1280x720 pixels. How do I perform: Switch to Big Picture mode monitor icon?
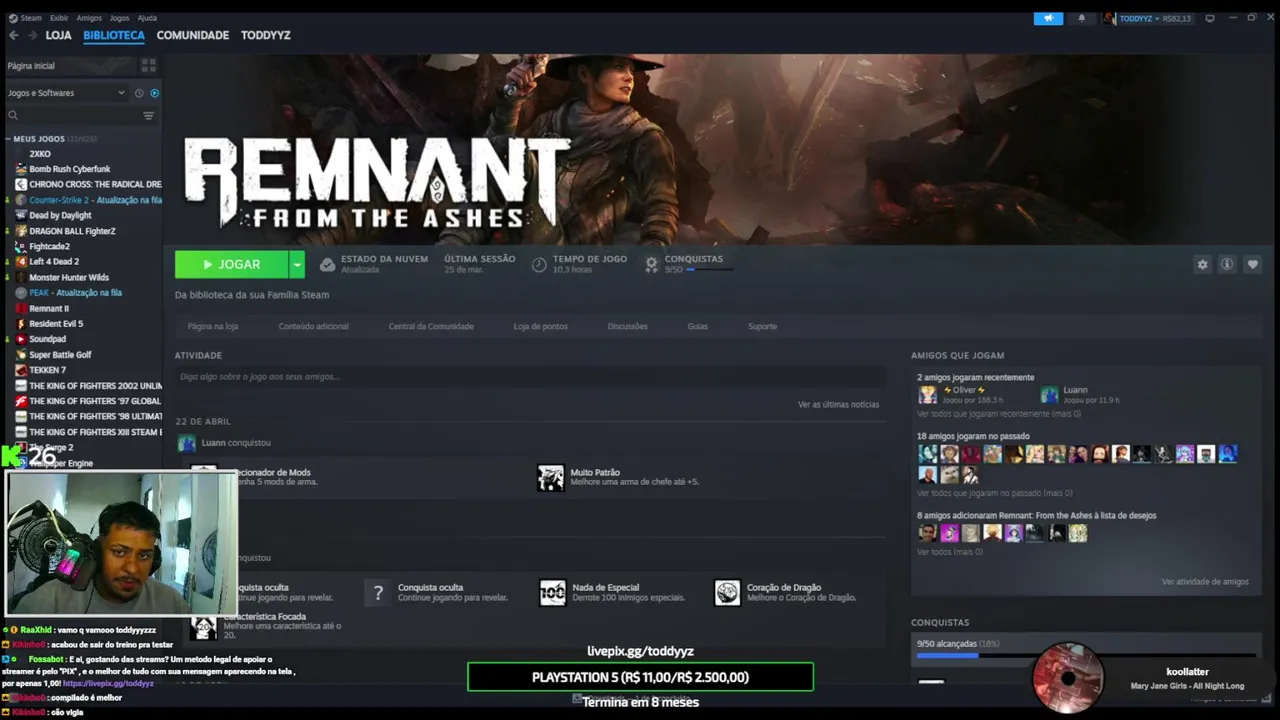(x=1210, y=18)
